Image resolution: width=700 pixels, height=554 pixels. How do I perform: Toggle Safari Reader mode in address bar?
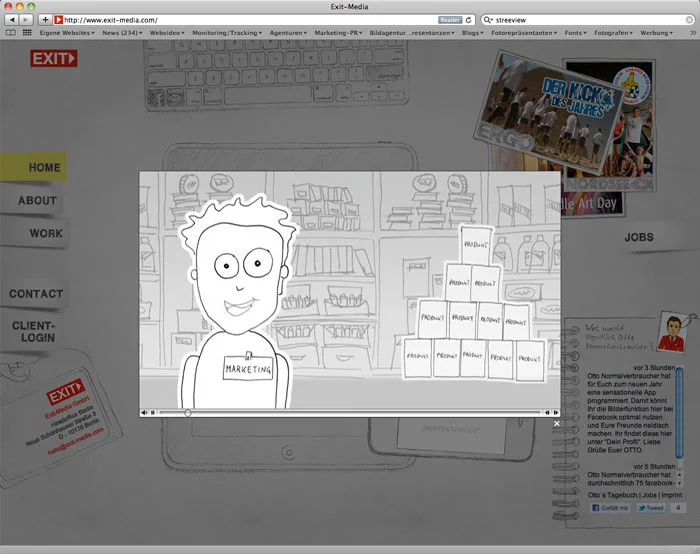(450, 20)
